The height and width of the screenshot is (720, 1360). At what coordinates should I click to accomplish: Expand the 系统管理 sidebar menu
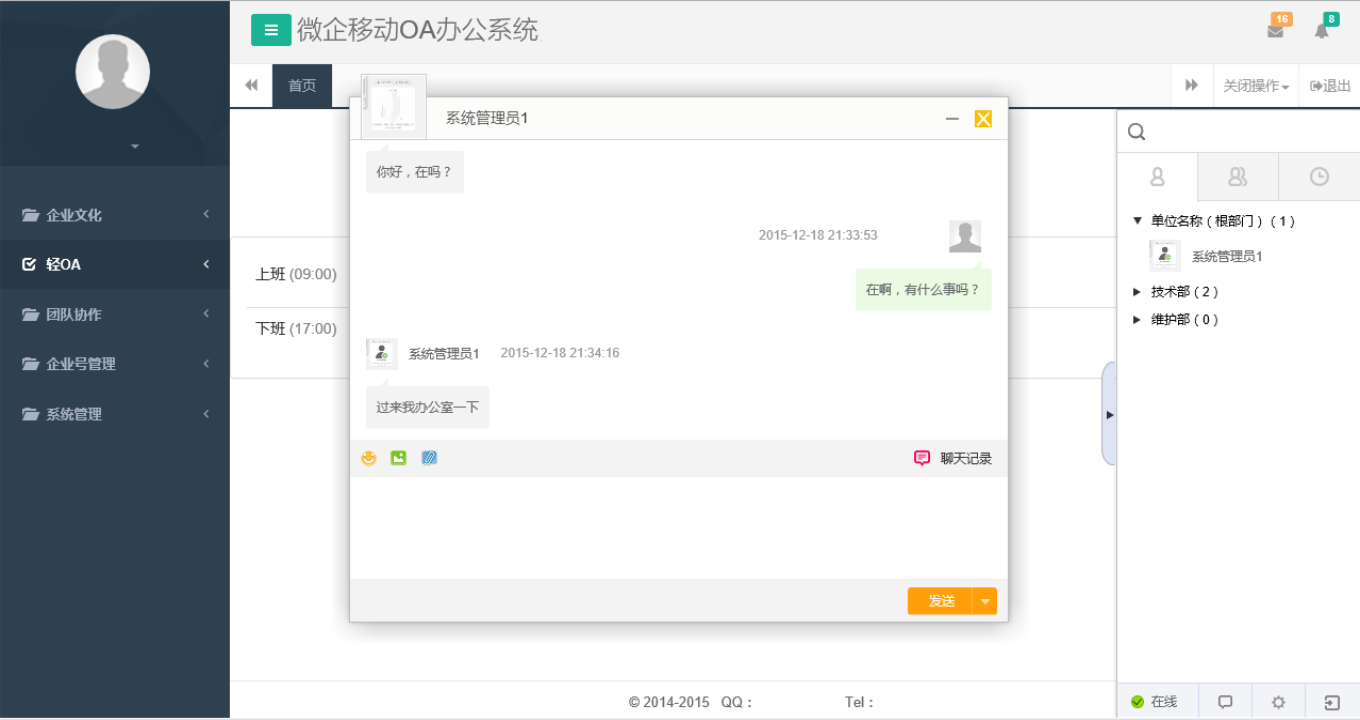(115, 414)
